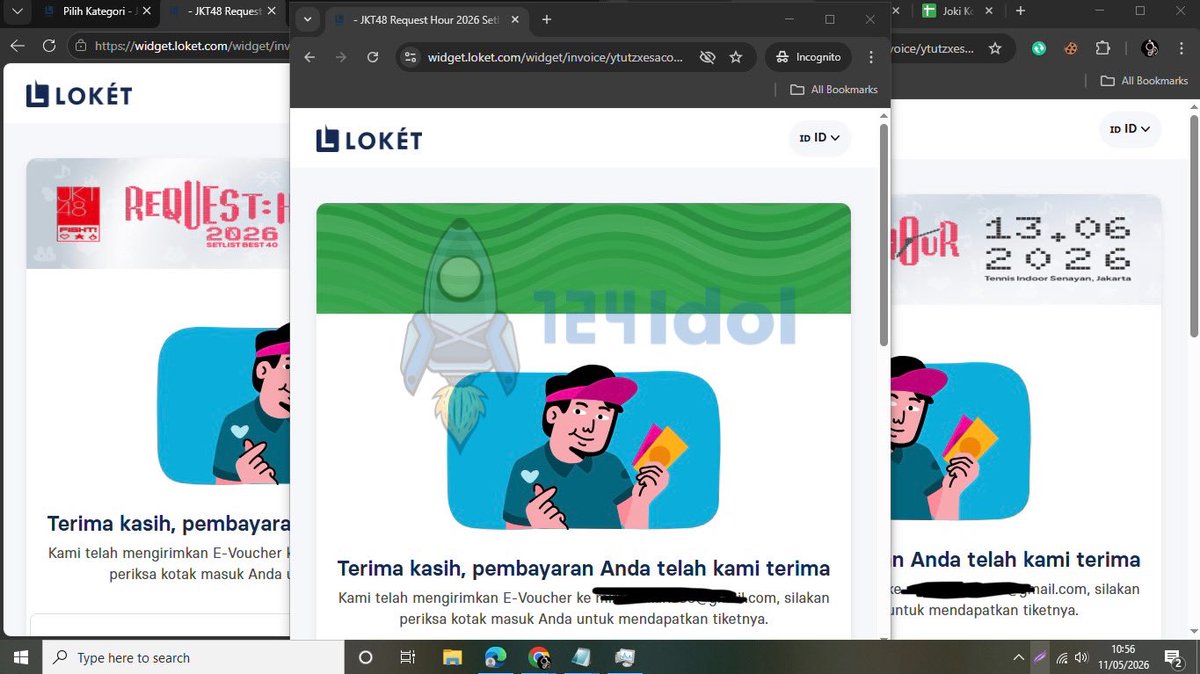
Task: Open the volume tray icon
Action: click(x=1082, y=658)
